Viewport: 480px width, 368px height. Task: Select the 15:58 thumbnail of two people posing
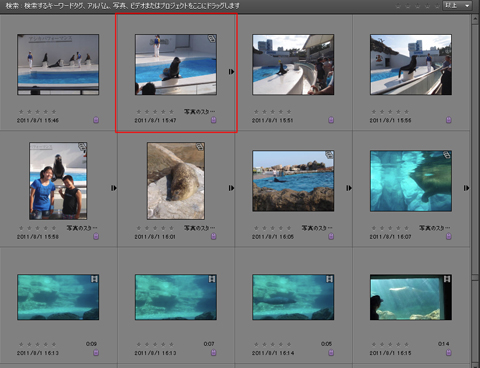click(x=58, y=181)
